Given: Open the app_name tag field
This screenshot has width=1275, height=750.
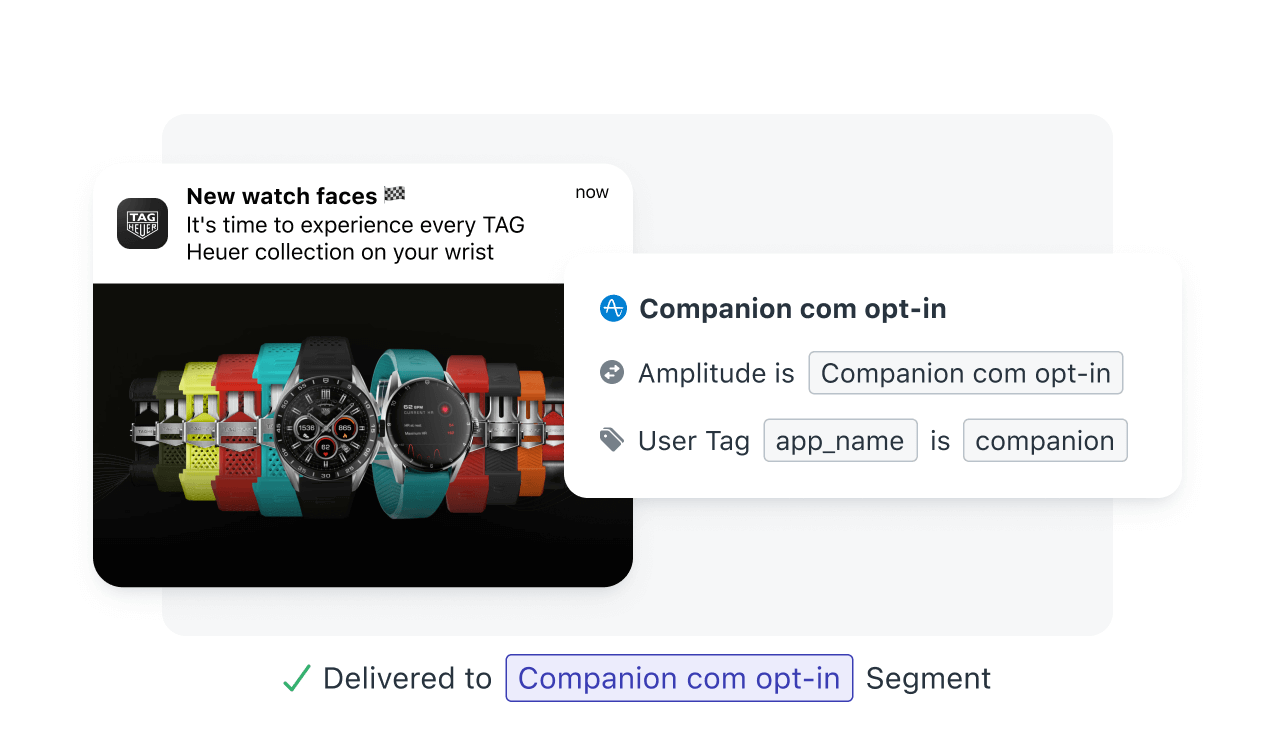Looking at the screenshot, I should pos(840,440).
